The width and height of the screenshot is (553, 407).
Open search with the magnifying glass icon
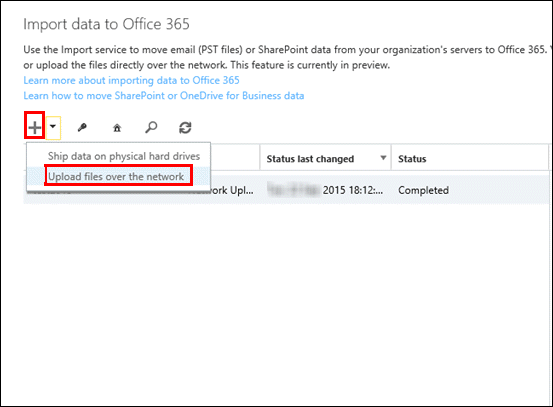click(151, 127)
